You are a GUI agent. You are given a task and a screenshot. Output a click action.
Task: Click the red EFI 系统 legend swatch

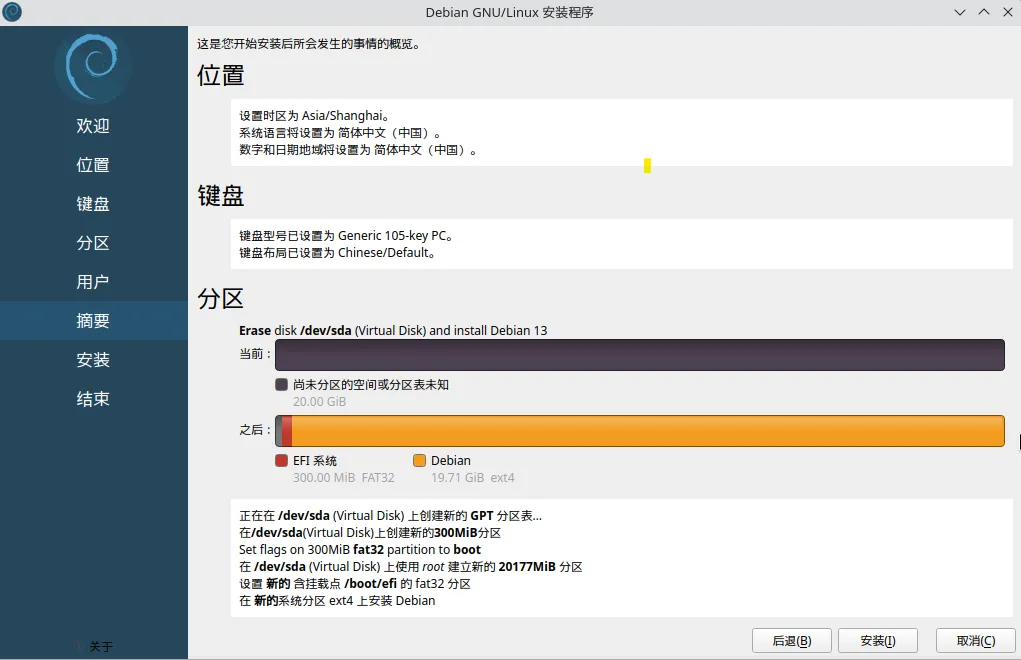pyautogui.click(x=281, y=460)
